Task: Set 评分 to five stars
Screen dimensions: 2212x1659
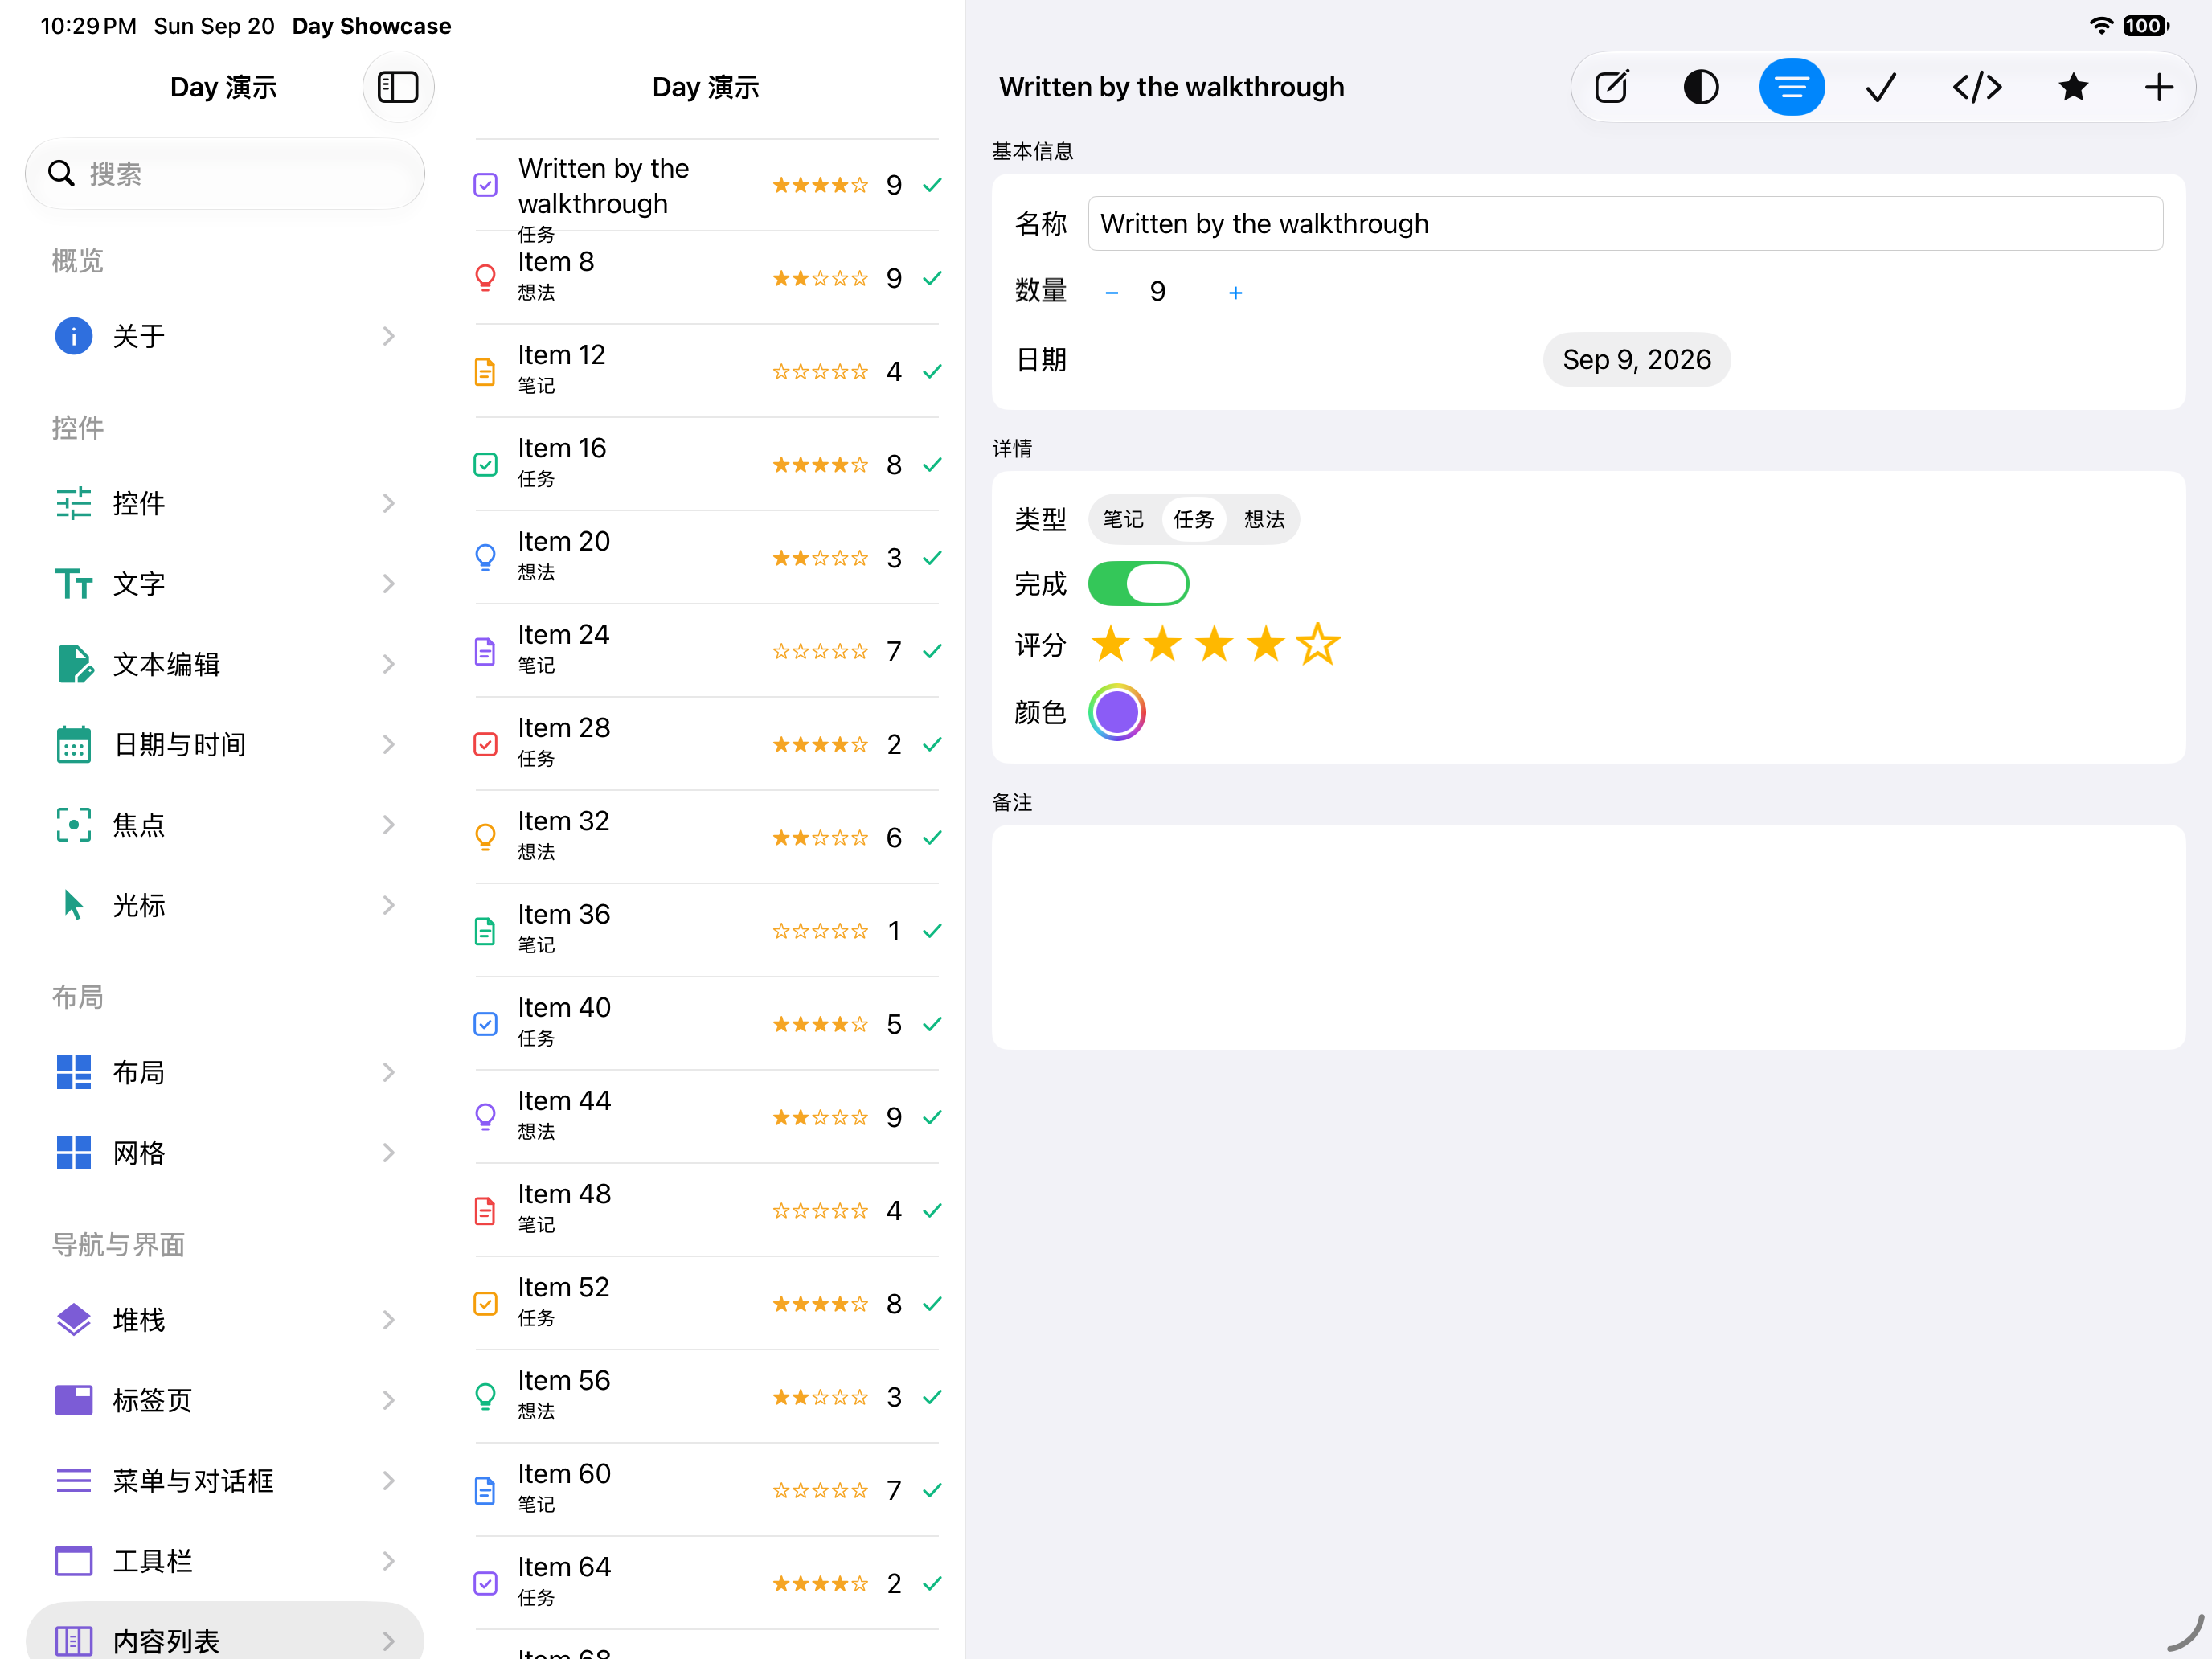Action: pyautogui.click(x=1318, y=643)
